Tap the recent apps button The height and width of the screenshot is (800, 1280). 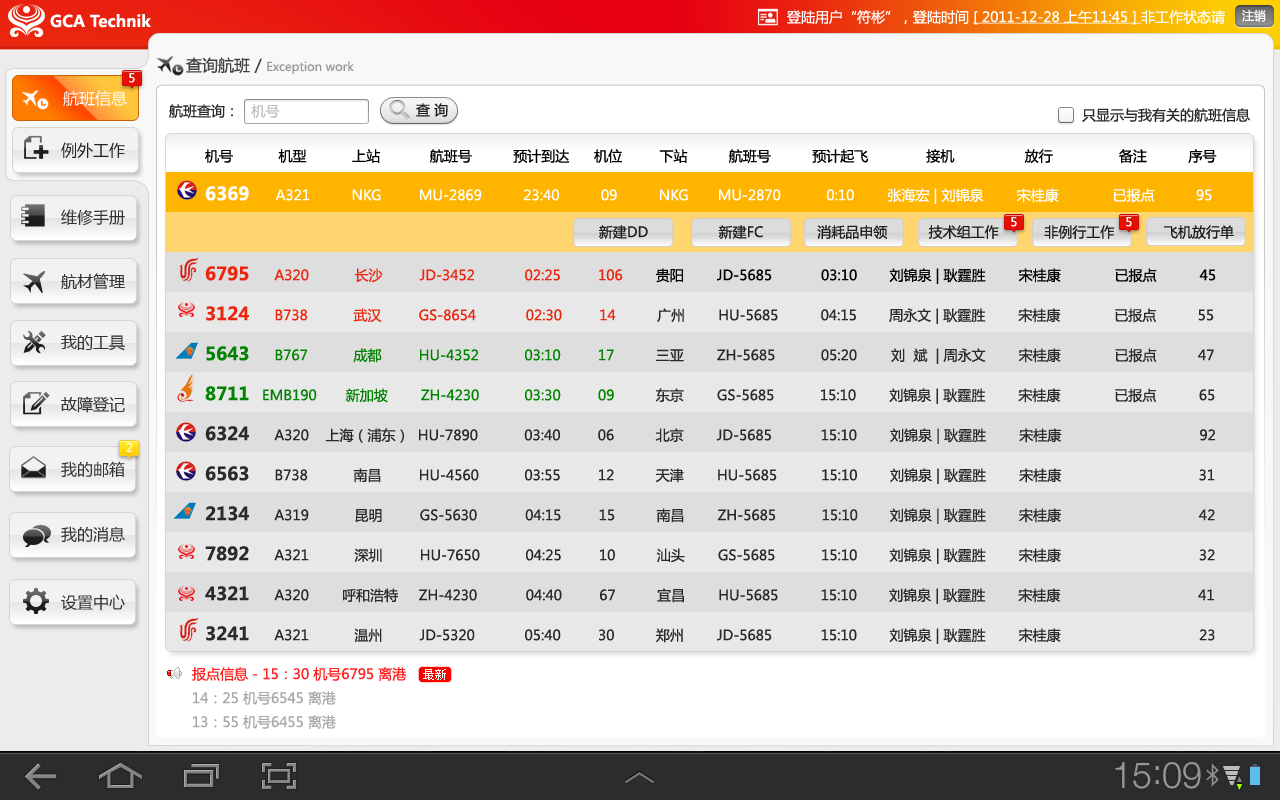point(201,775)
